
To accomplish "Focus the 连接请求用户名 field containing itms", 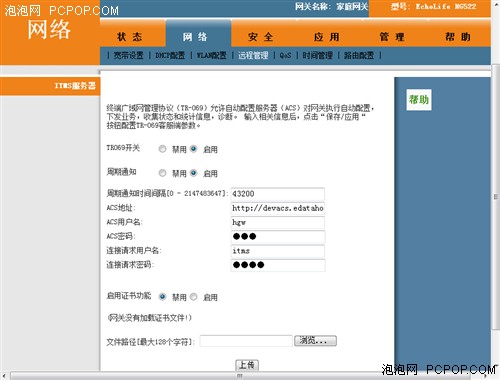I will [278, 251].
